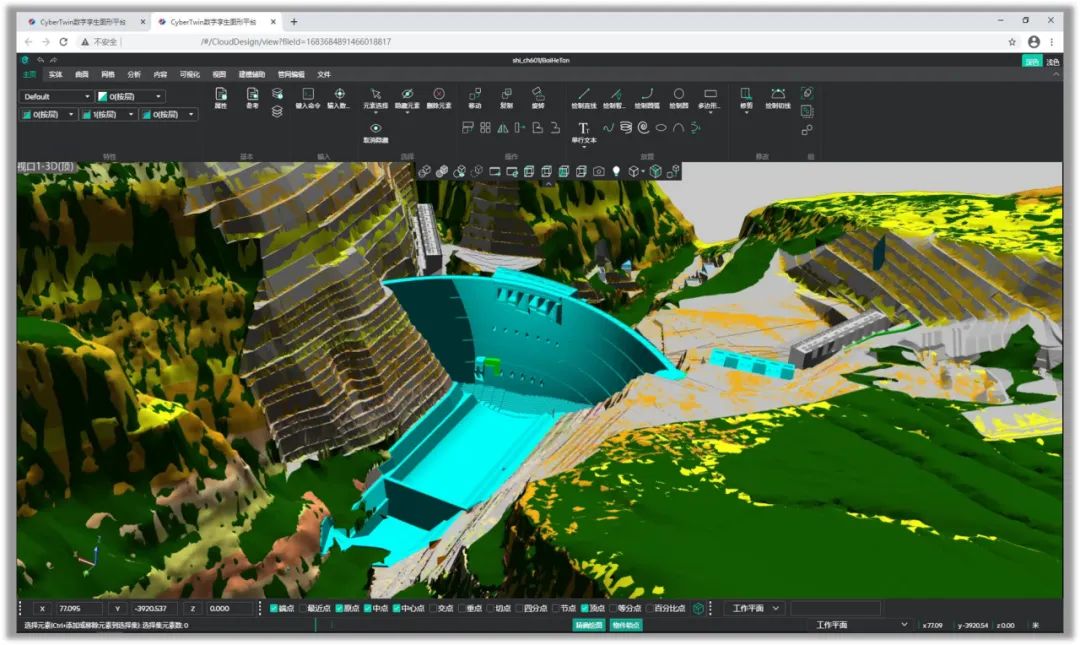The width and height of the screenshot is (1080, 645).
Task: Pick the 绘制圆 draw circle tool
Action: point(678,94)
